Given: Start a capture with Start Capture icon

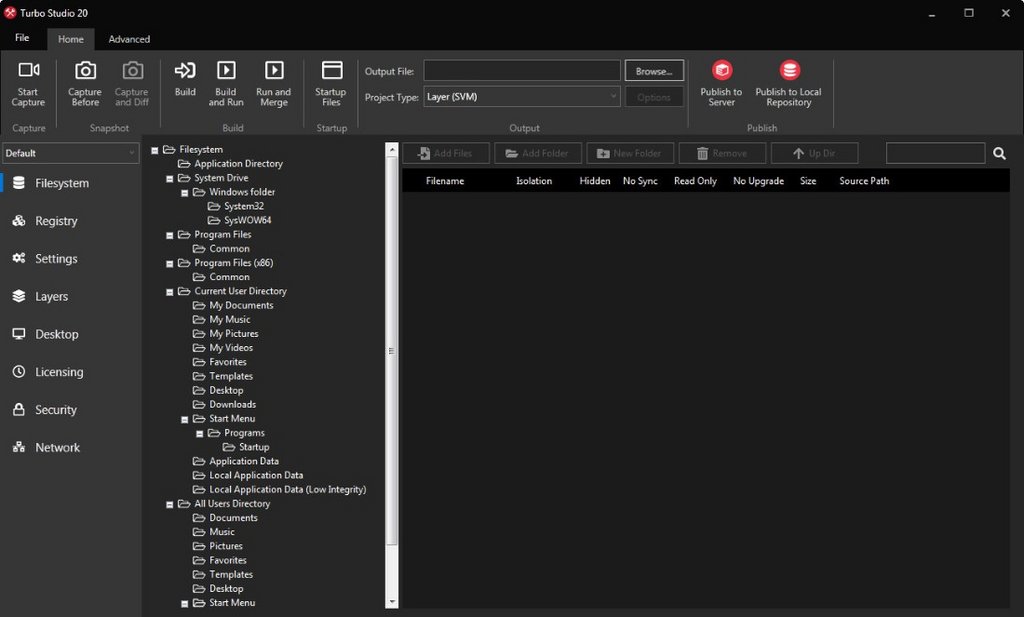Looking at the screenshot, I should coord(28,70).
